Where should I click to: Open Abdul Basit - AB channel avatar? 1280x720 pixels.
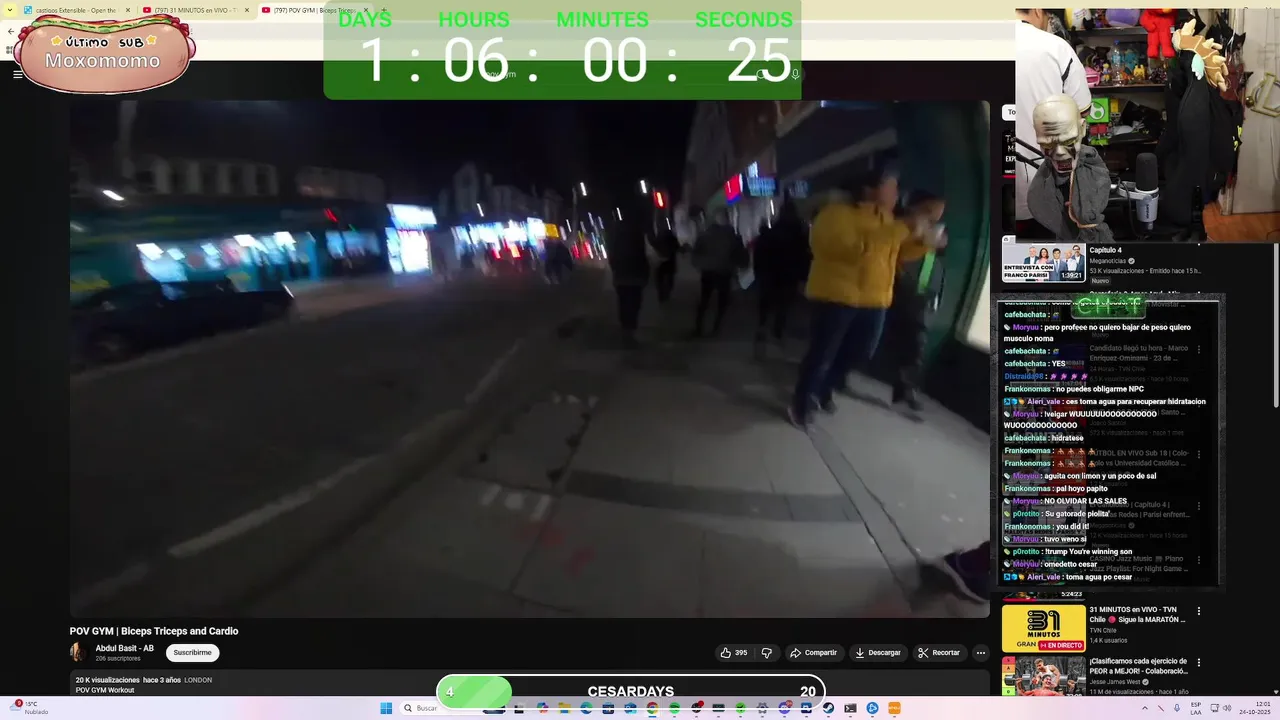pyautogui.click(x=78, y=652)
